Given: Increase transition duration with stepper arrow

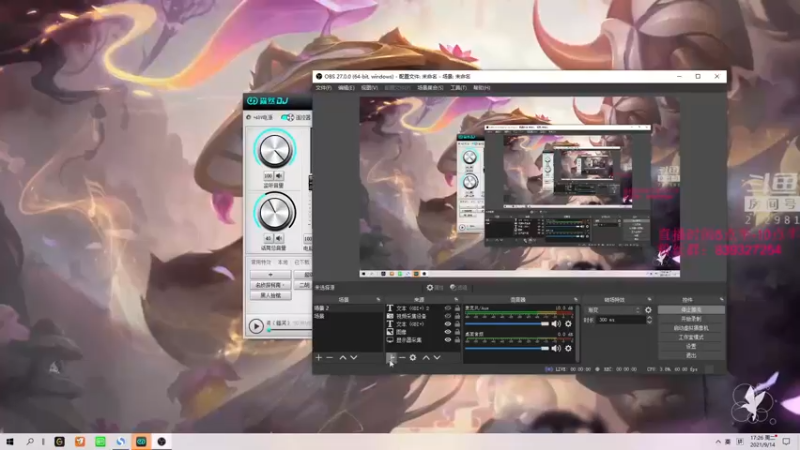Looking at the screenshot, I should (x=649, y=318).
